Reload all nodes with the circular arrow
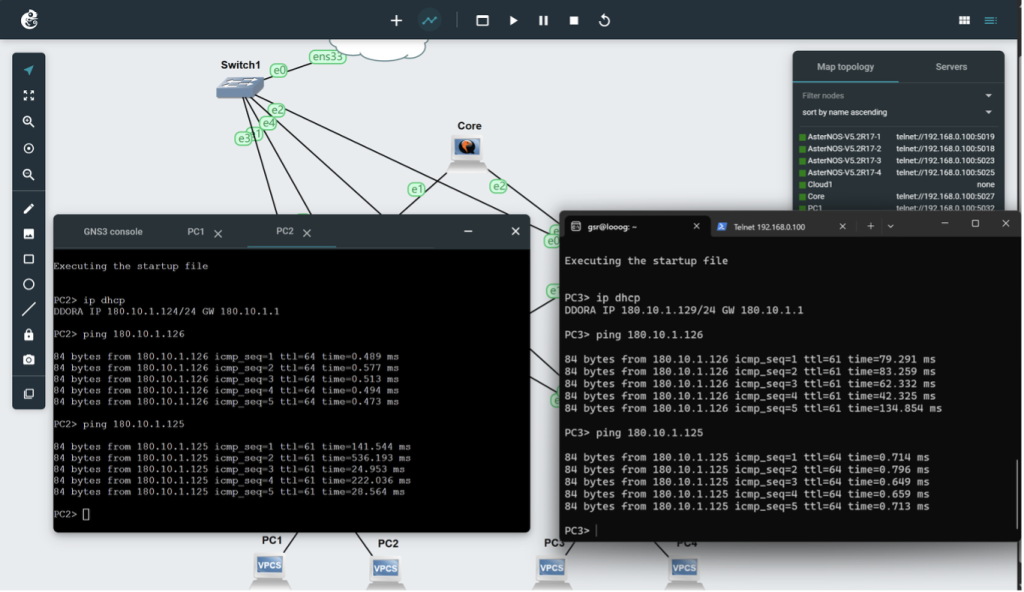 click(605, 20)
